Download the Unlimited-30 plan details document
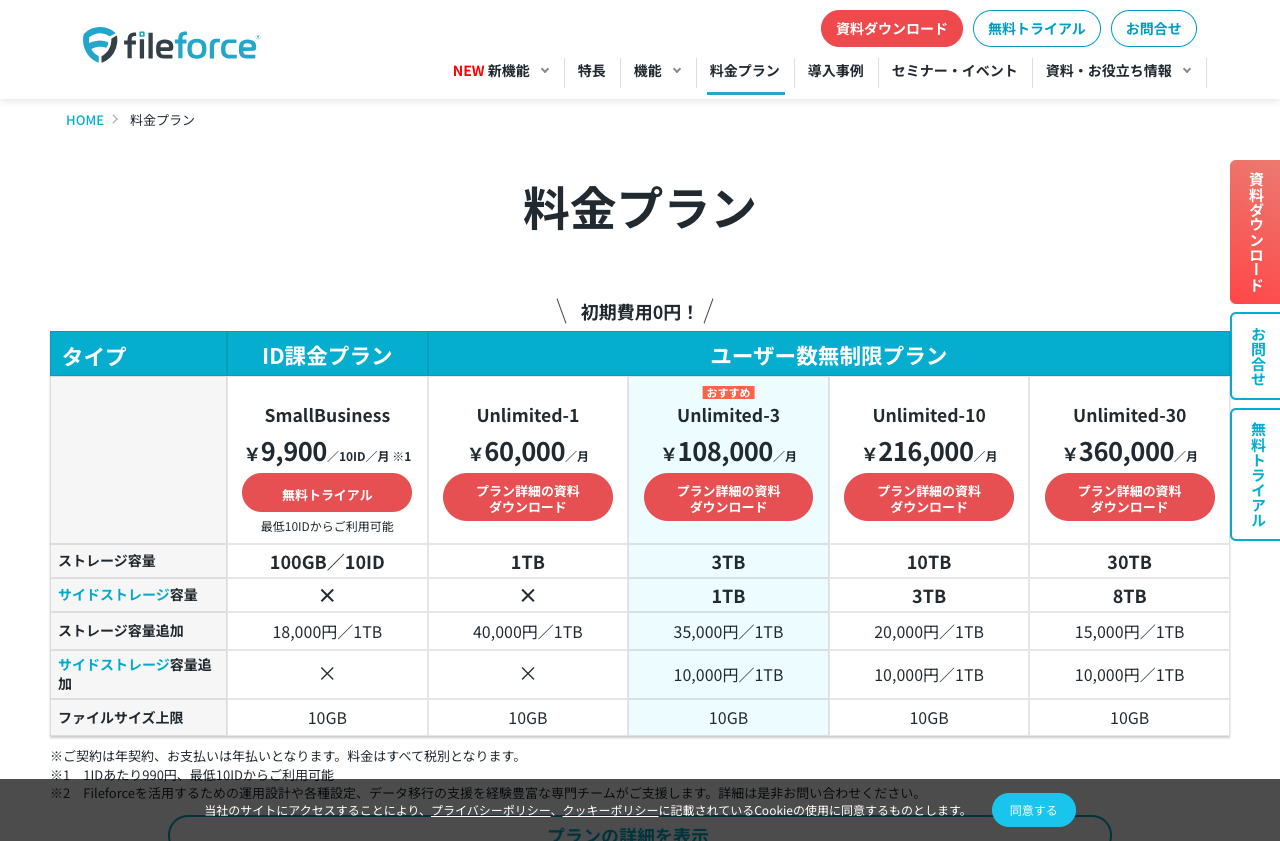Image resolution: width=1280 pixels, height=841 pixels. point(1130,497)
